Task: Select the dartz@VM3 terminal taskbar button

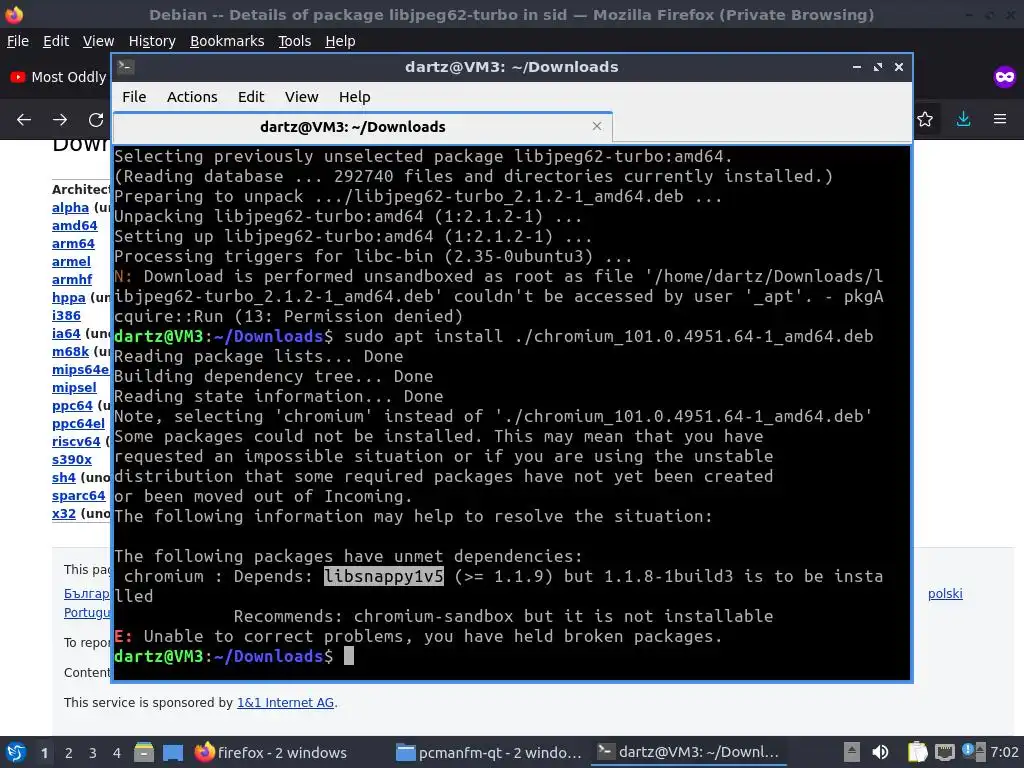Action: (689, 752)
